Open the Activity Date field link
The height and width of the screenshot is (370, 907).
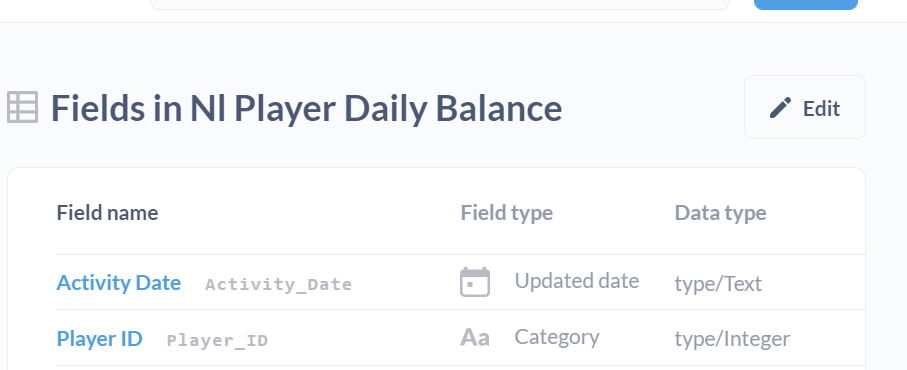(x=119, y=283)
